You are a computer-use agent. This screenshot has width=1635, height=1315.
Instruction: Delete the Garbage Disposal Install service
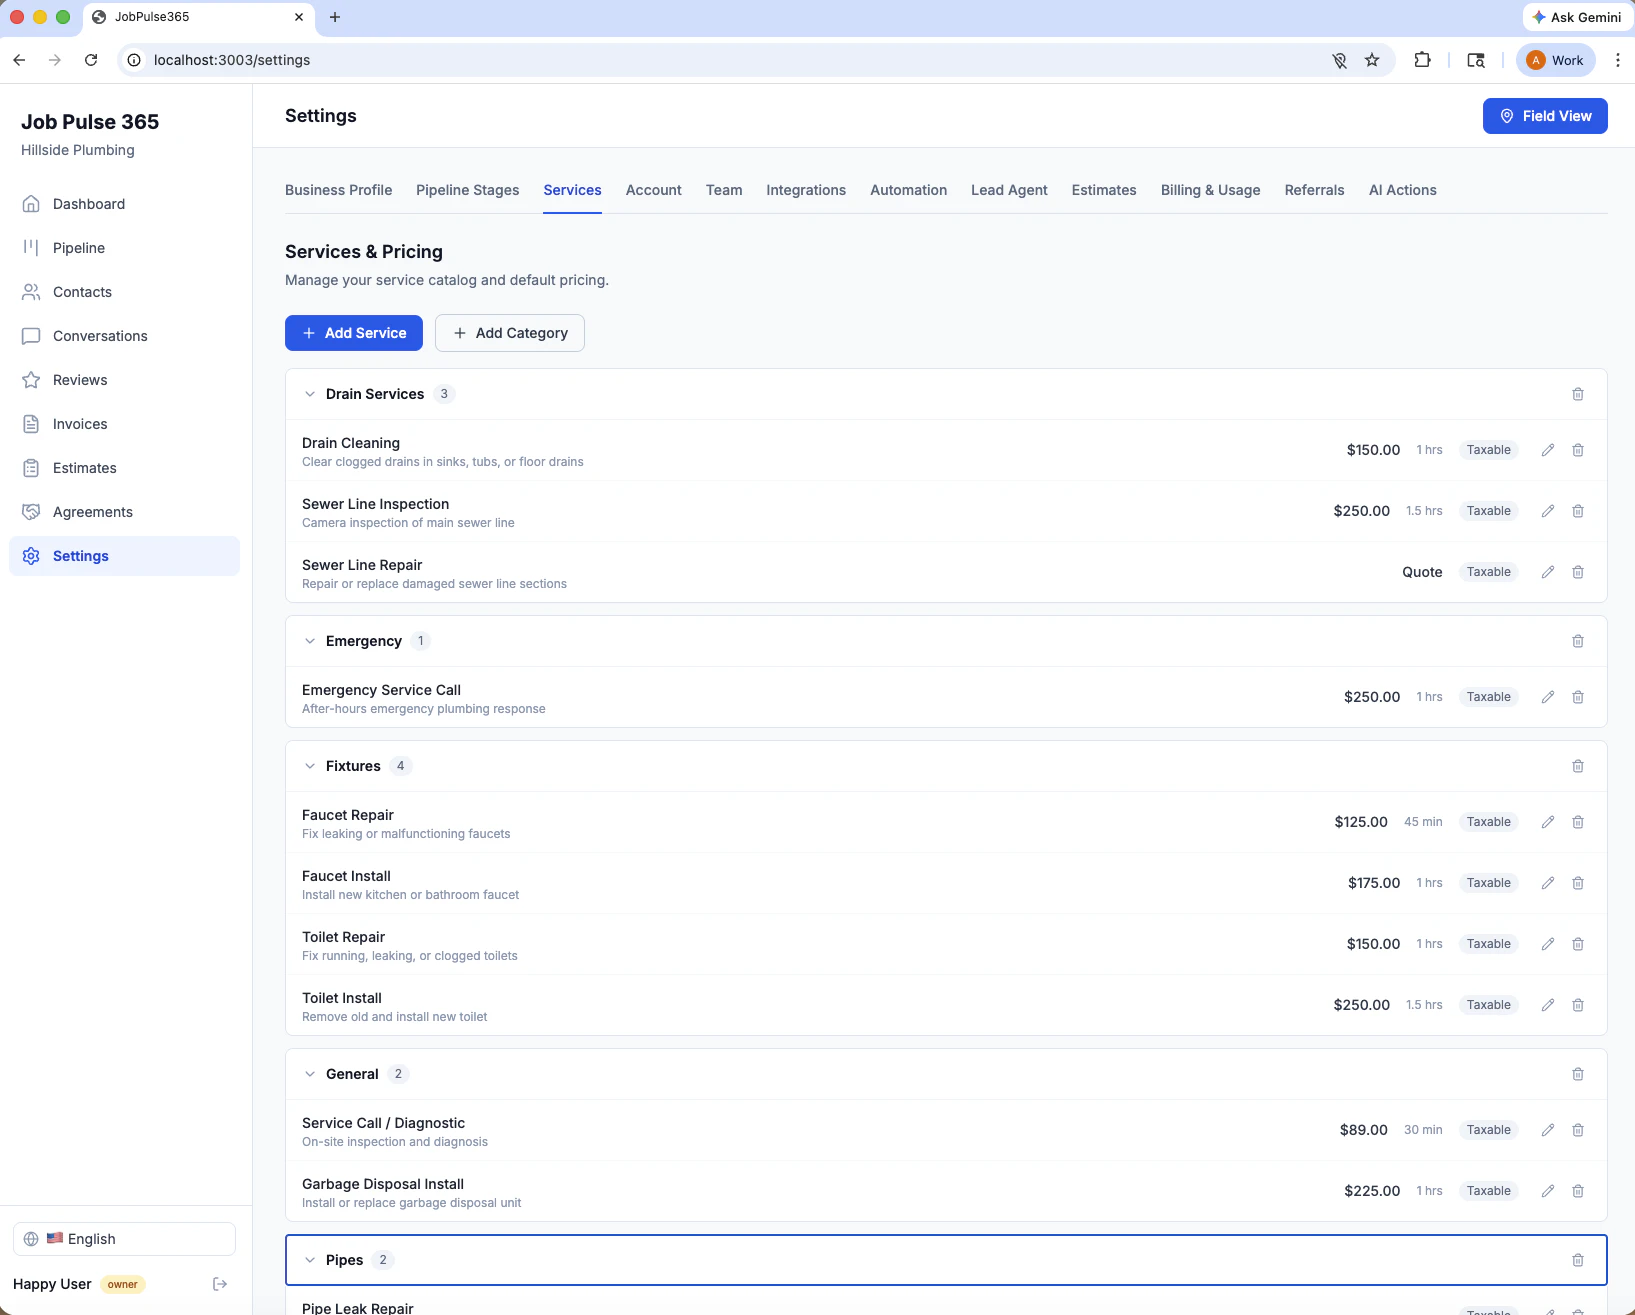tap(1578, 1191)
